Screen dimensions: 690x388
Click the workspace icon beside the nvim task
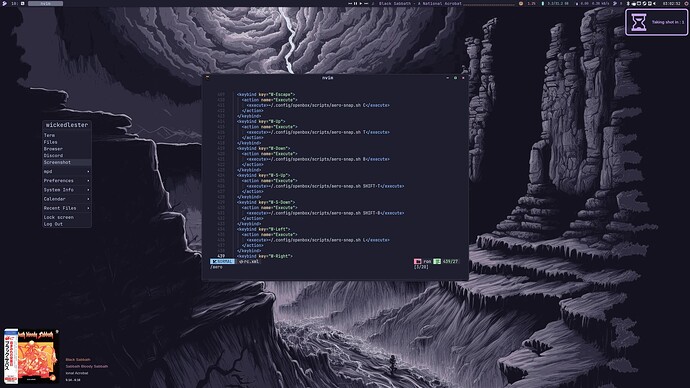[22, 4]
